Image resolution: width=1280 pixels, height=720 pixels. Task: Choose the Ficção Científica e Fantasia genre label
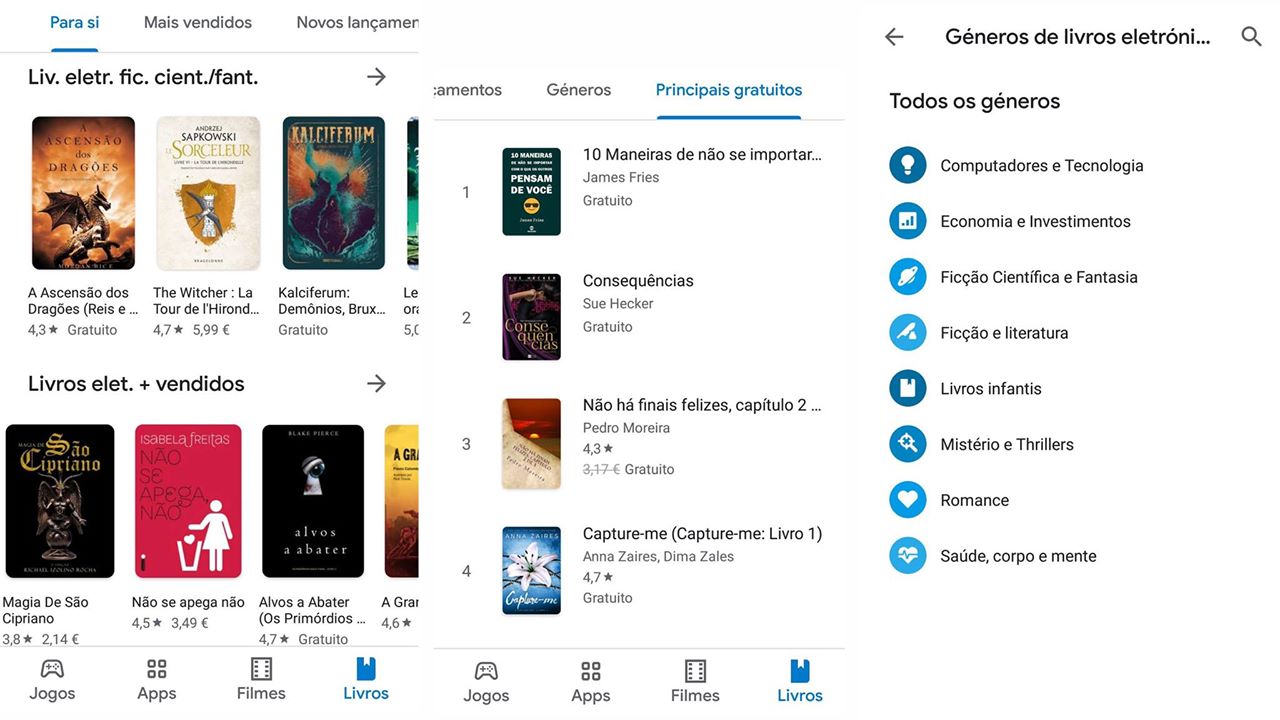point(1039,278)
